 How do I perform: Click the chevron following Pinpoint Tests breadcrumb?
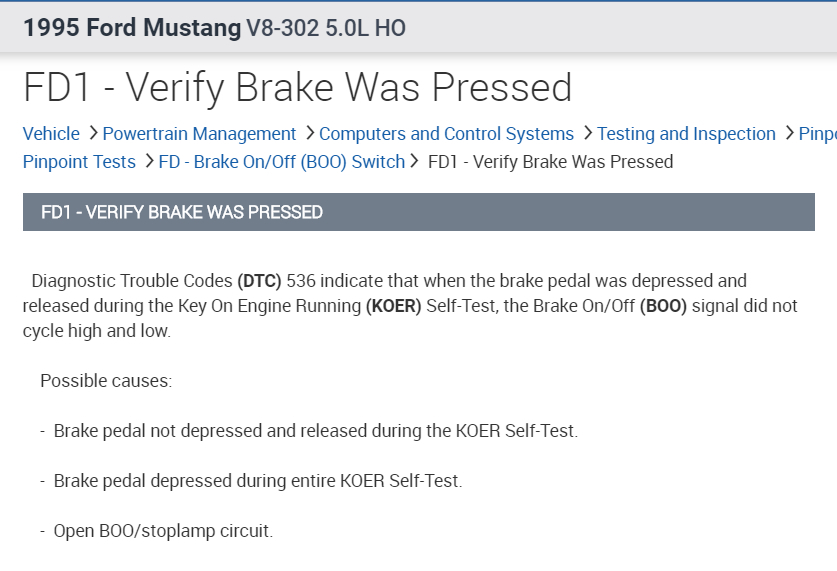click(x=148, y=161)
